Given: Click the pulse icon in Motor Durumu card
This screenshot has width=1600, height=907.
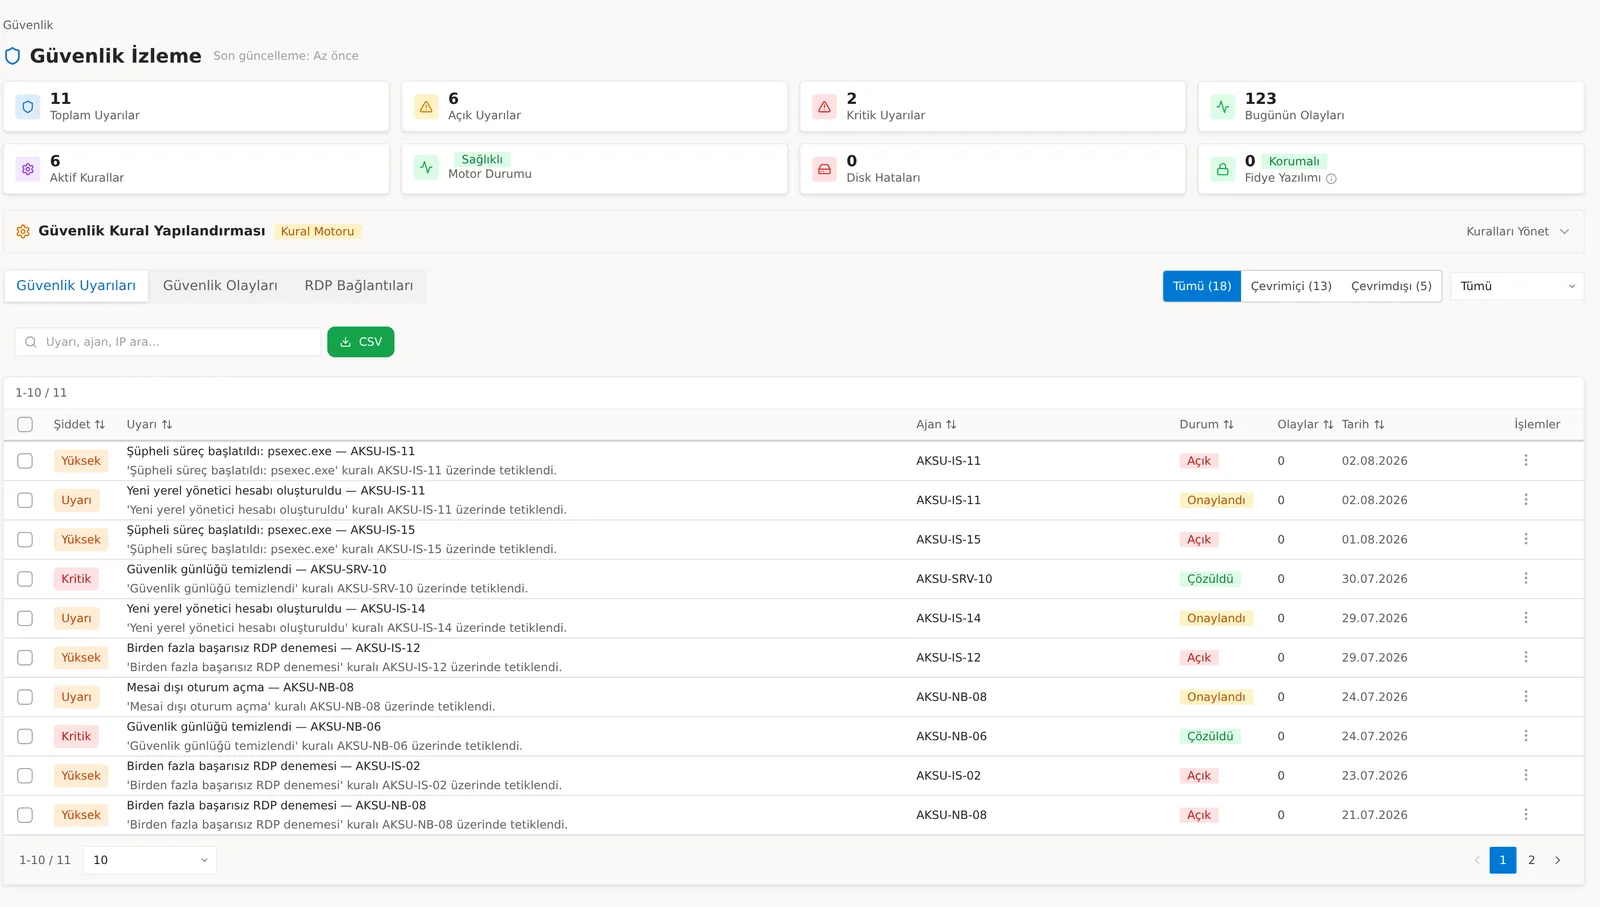Looking at the screenshot, I should tap(426, 167).
